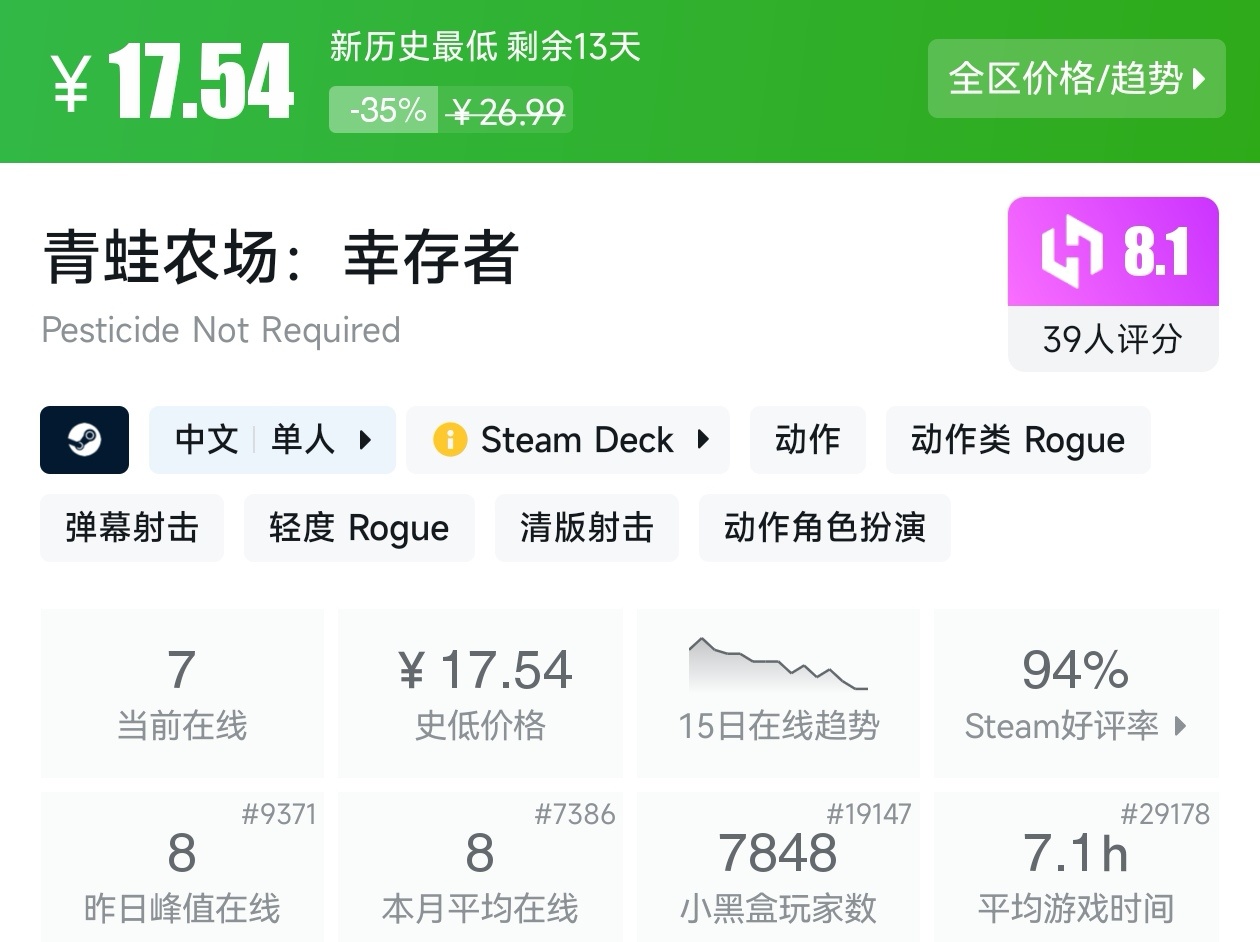1260x942 pixels.
Task: Tap the 小黑盒玩家数 player count stat
Action: click(x=778, y=868)
